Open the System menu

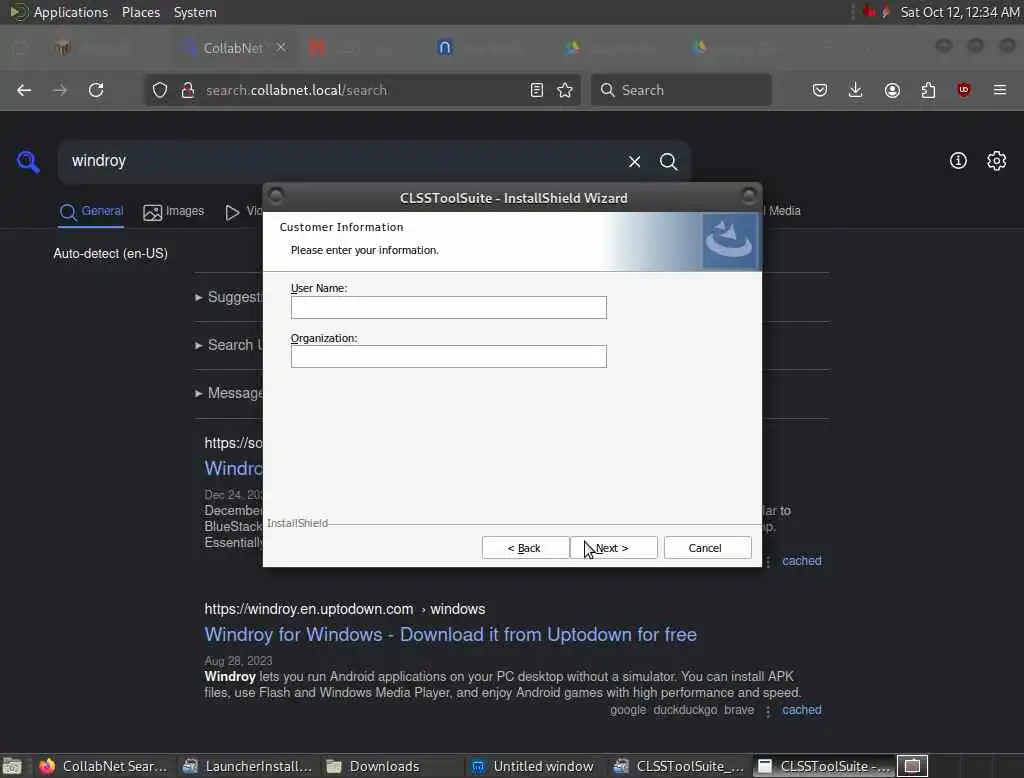tap(195, 12)
